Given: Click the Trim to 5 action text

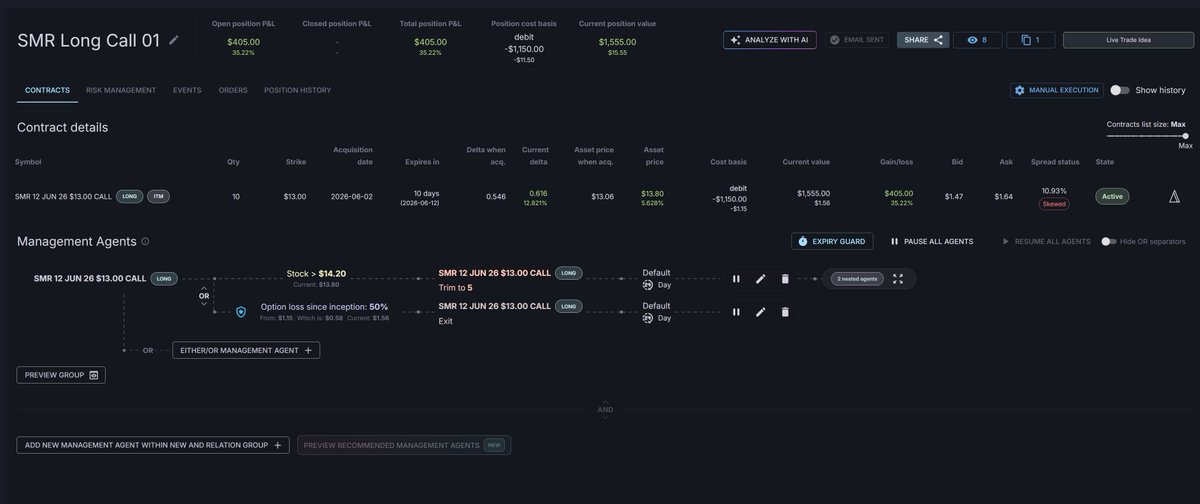Looking at the screenshot, I should coord(456,288).
